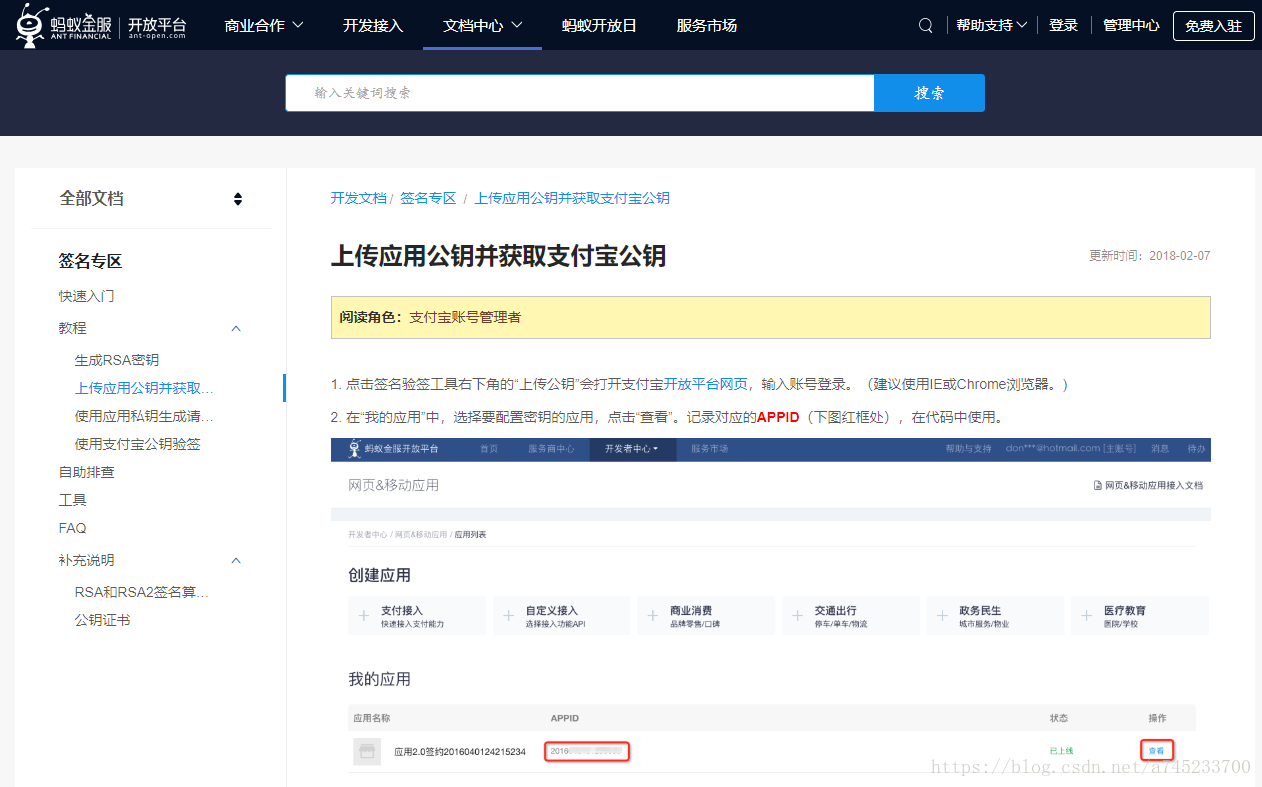This screenshot has width=1262, height=787.
Task: Open 快速入门 in sidebar
Action: point(87,296)
